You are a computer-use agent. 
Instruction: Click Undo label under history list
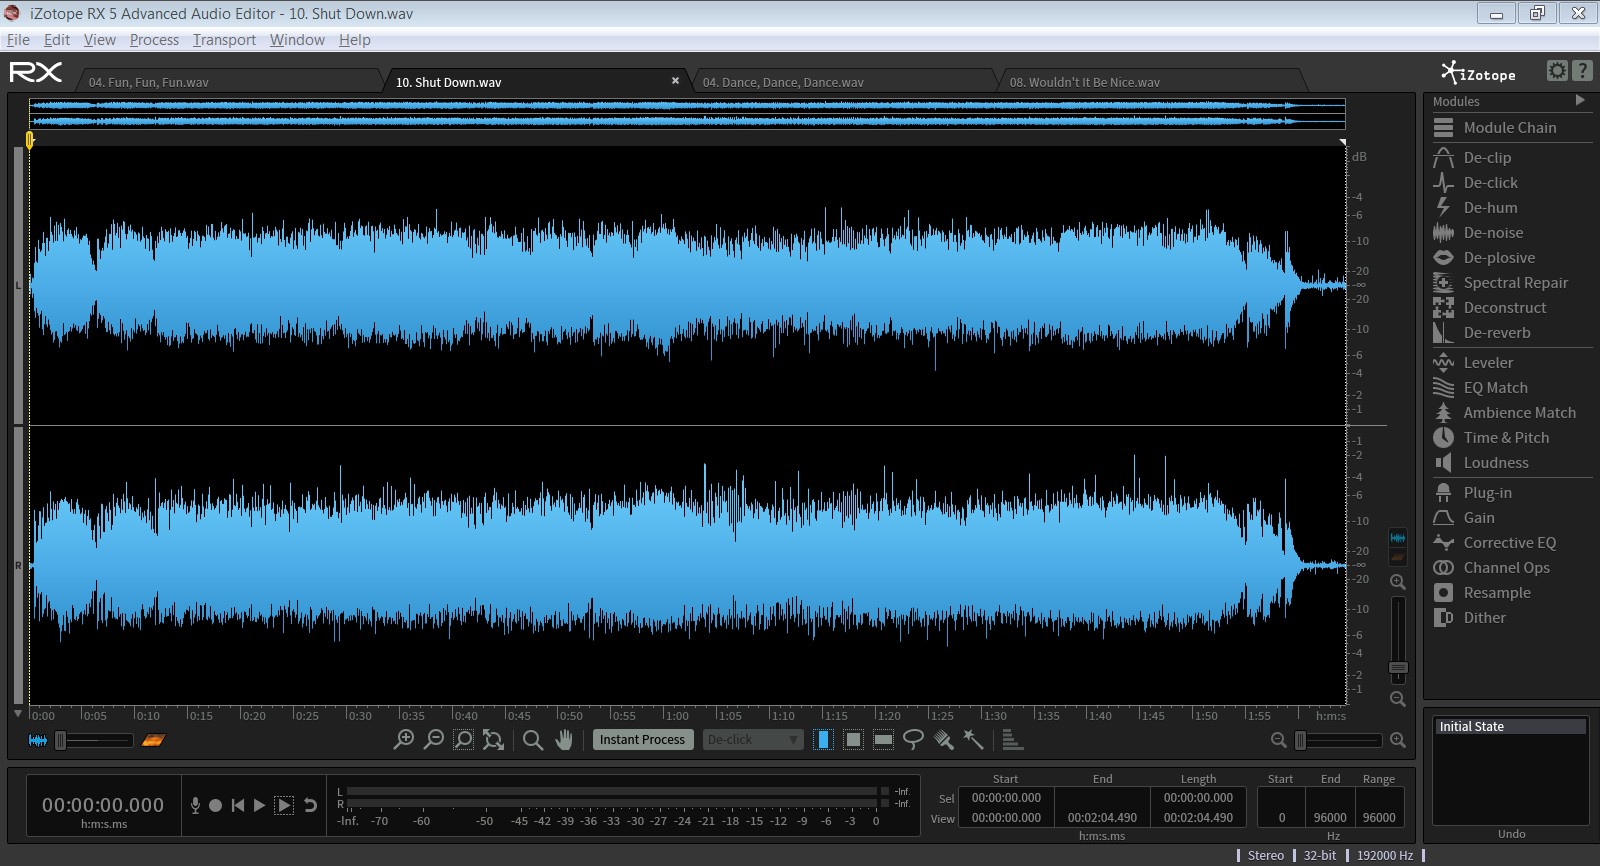(1511, 833)
